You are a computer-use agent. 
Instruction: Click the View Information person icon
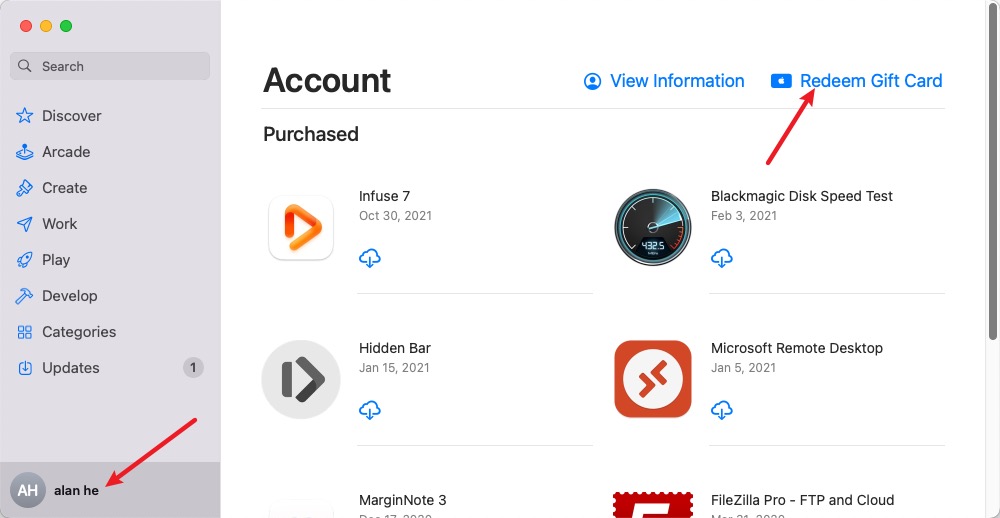[x=592, y=82]
